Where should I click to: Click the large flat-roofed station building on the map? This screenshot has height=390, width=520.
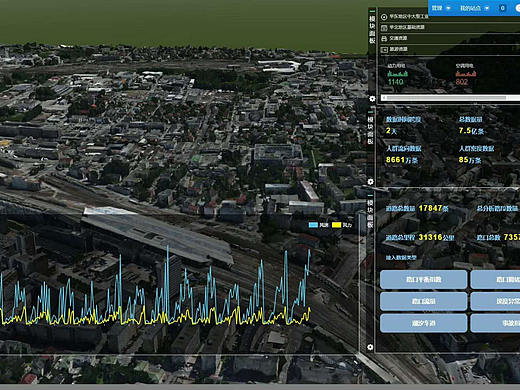click(157, 235)
